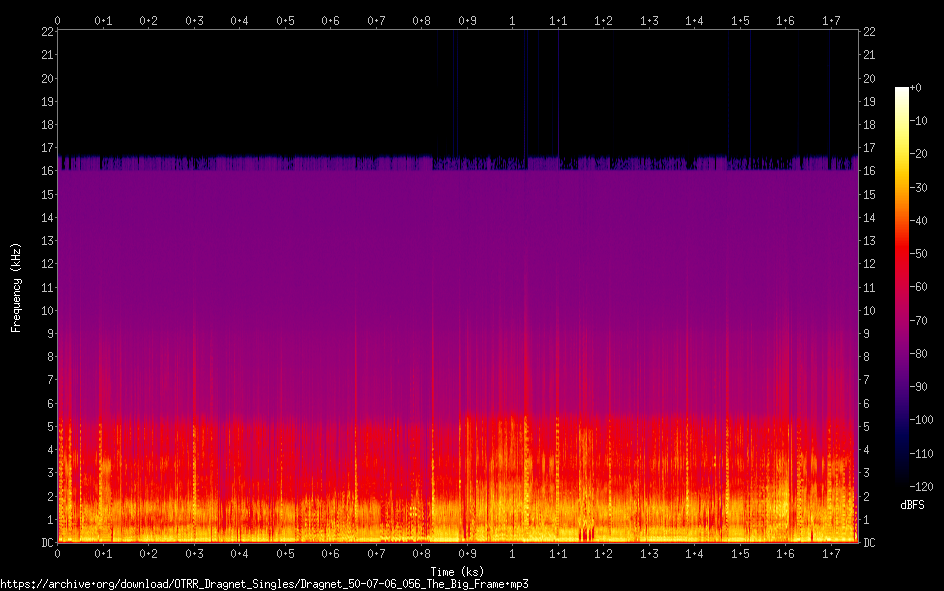Click the DC label on right axis
944x591 pixels.
click(869, 542)
